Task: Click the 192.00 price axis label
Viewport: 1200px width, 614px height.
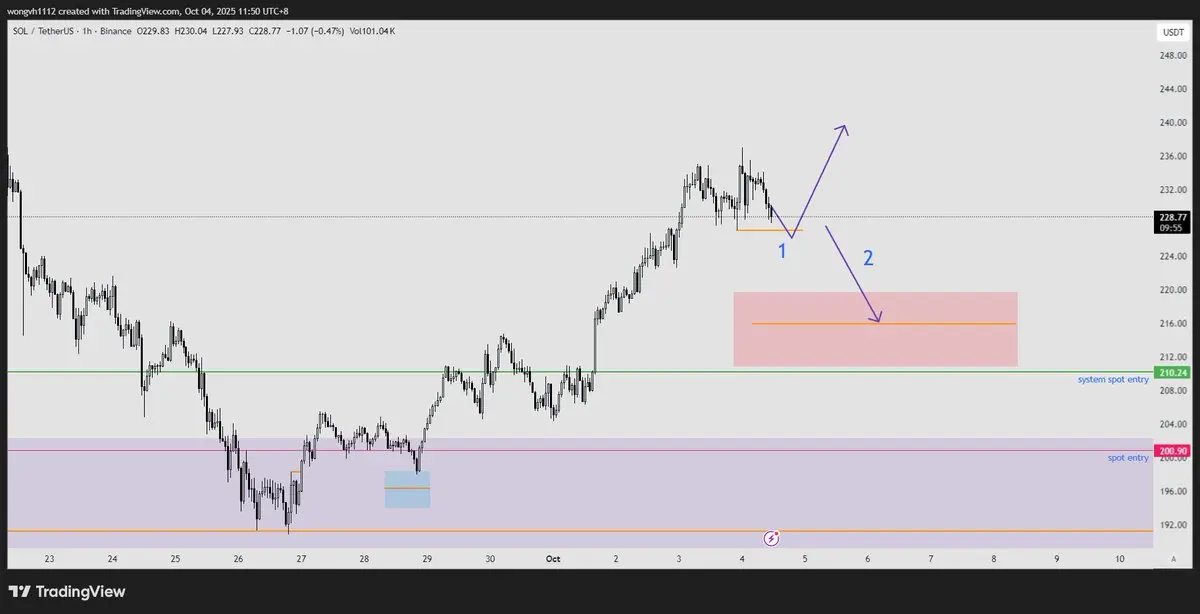Action: (x=1172, y=524)
